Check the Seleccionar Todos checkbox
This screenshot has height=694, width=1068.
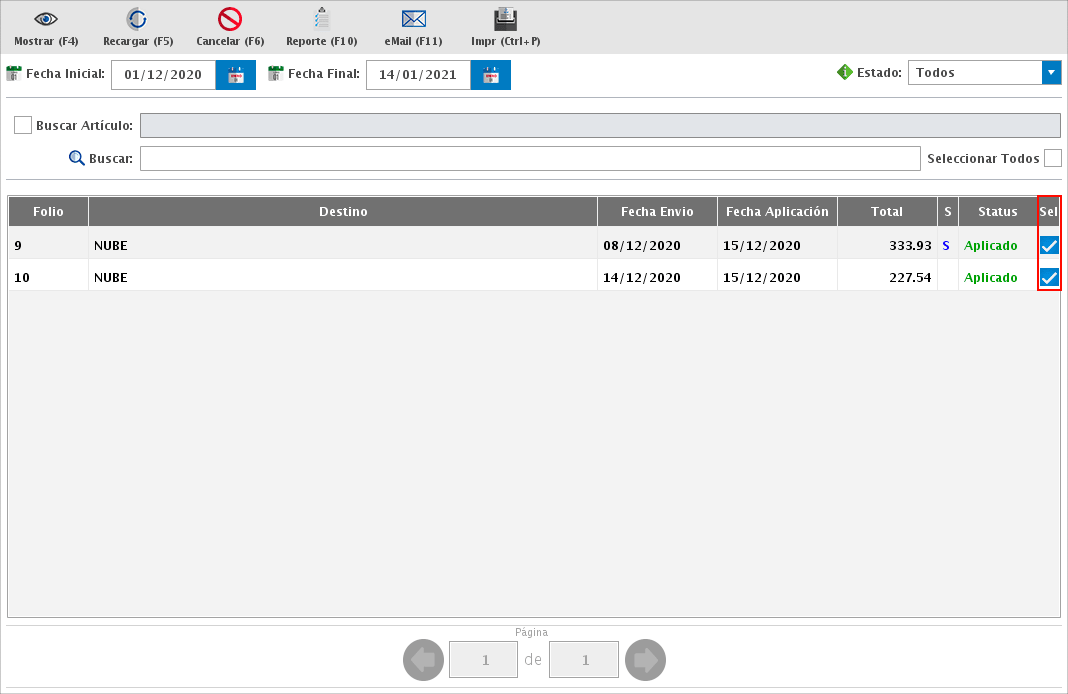[x=1052, y=158]
